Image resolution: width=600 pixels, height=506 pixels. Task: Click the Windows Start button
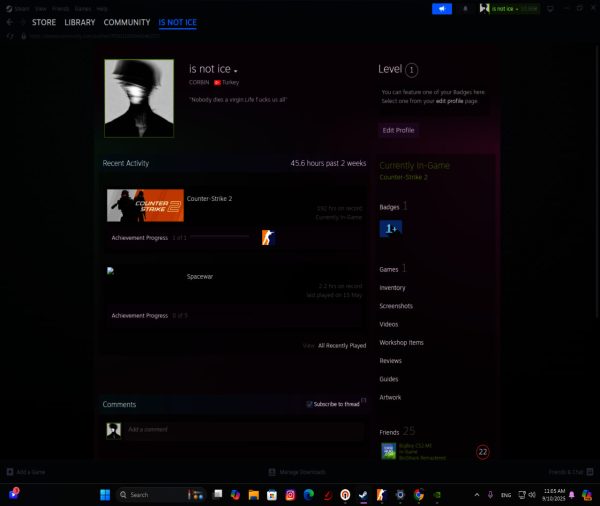click(103, 495)
